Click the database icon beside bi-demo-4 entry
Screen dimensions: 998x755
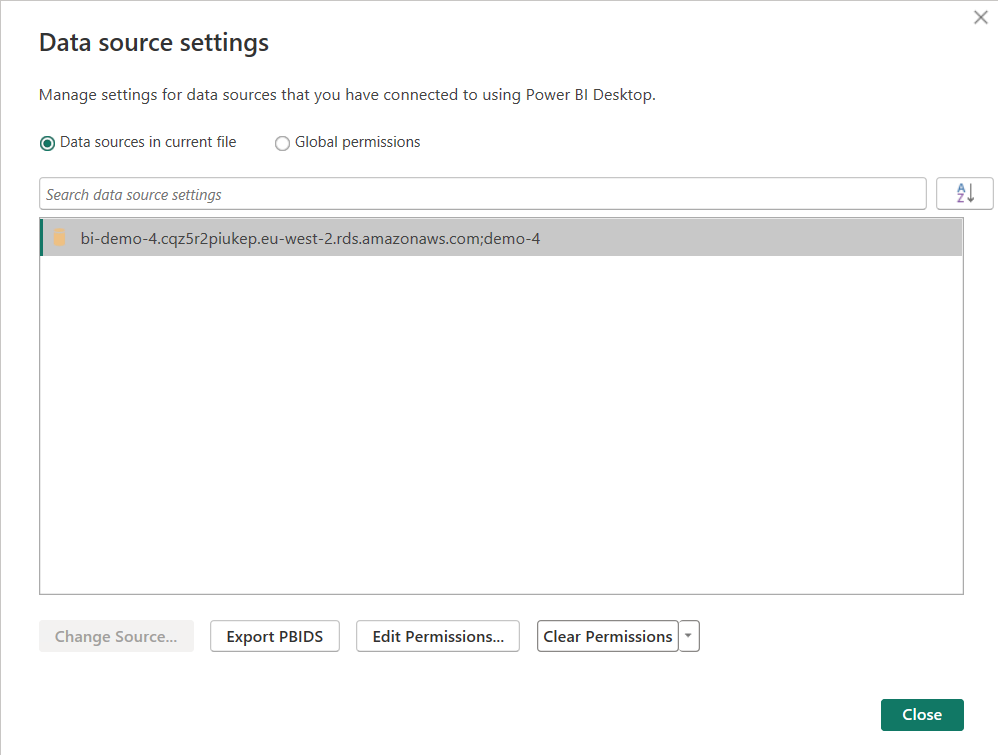click(60, 238)
